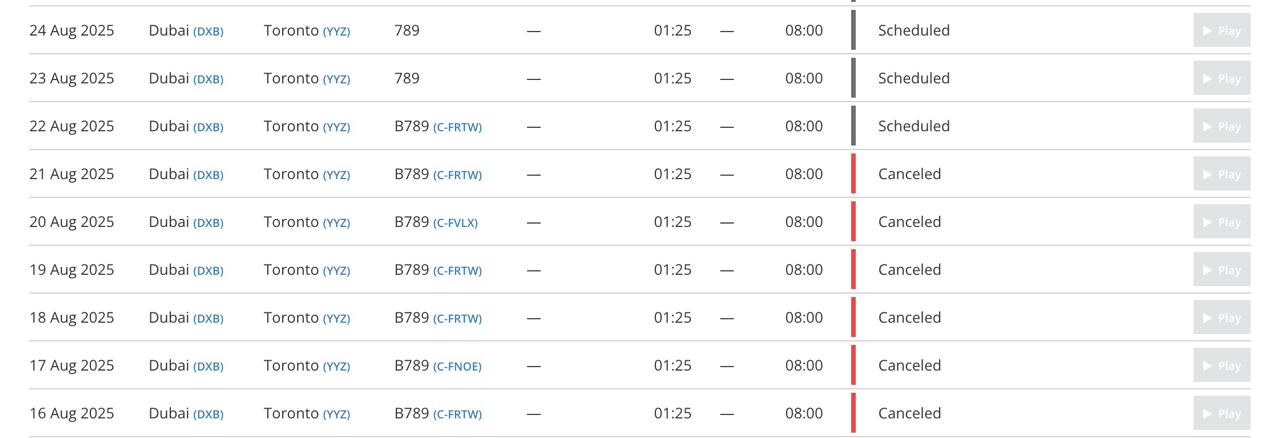Open C-FRTW link on 19 Aug row
The width and height of the screenshot is (1280, 438).
pos(457,271)
